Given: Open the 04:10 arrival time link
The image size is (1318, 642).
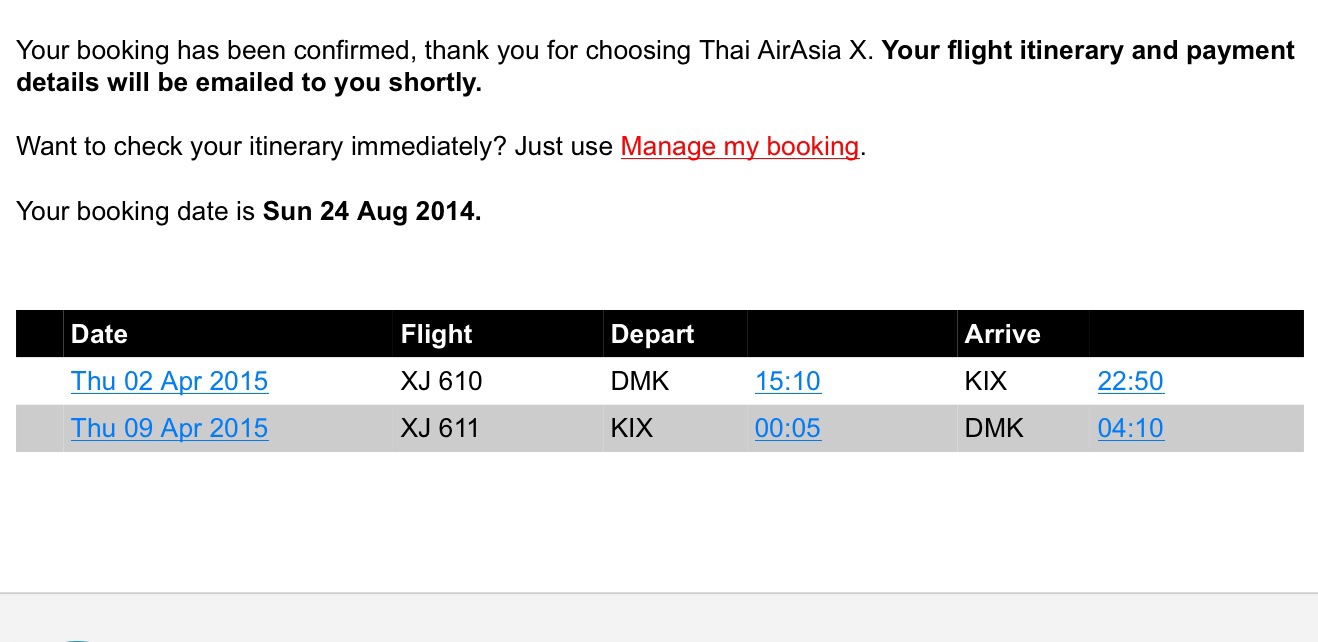Looking at the screenshot, I should (x=1130, y=428).
